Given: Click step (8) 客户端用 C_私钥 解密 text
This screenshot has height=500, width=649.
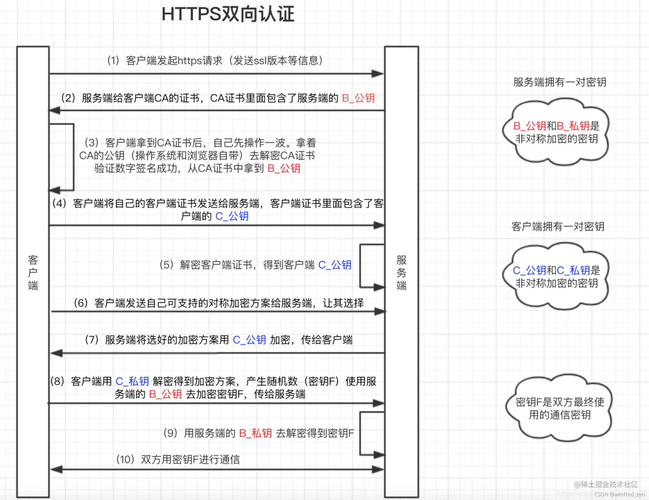Looking at the screenshot, I should pos(213,387).
